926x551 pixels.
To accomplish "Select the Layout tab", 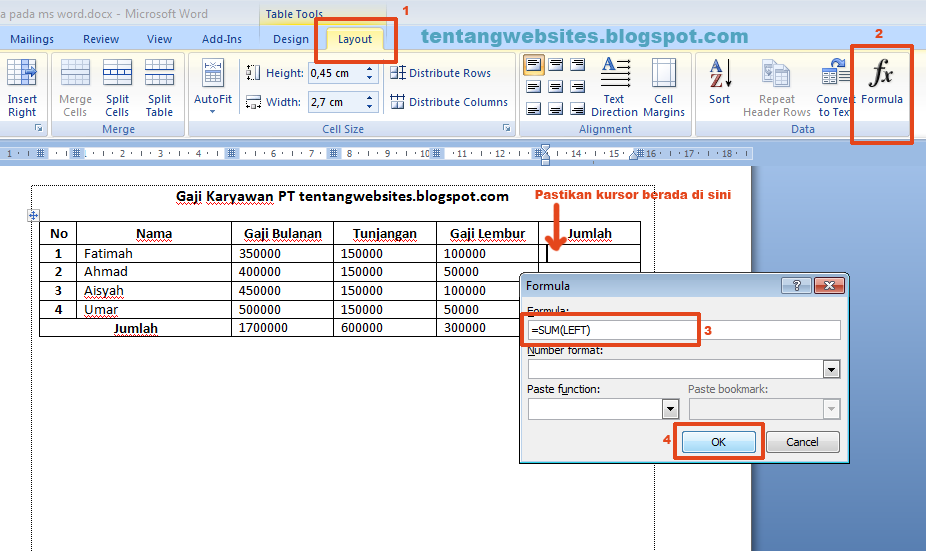I will (x=355, y=39).
